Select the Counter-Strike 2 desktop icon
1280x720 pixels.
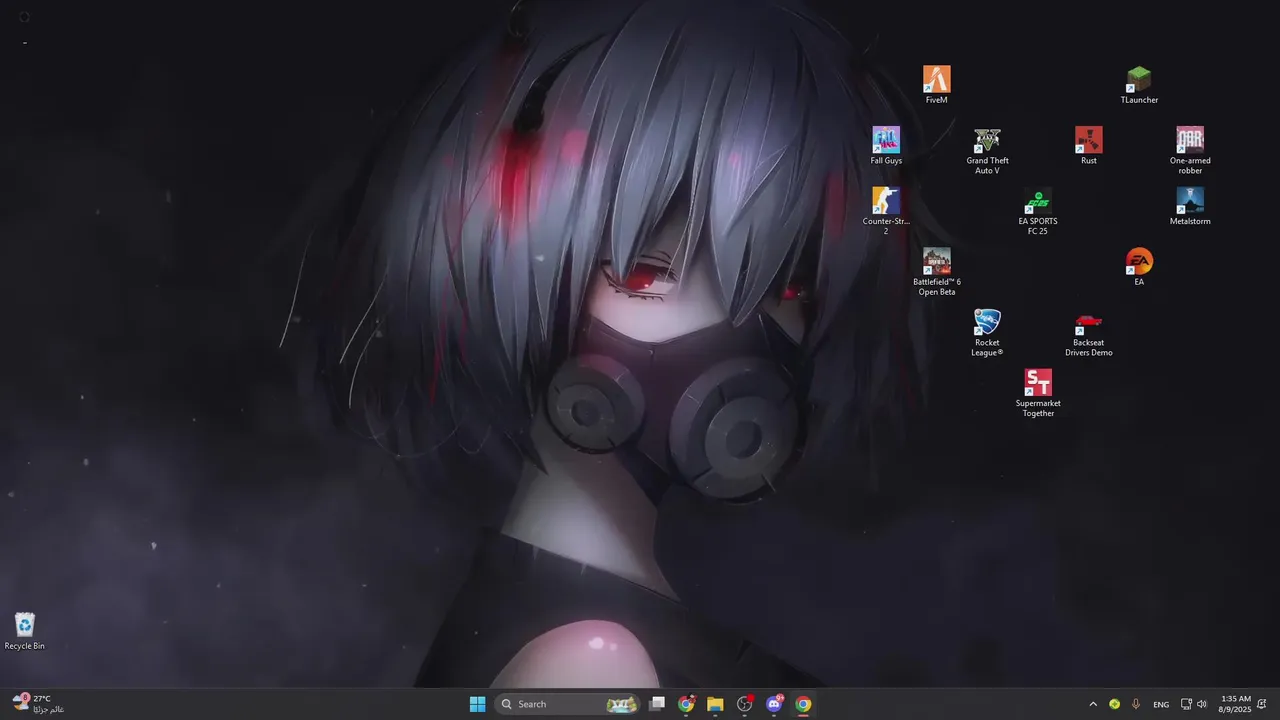pyautogui.click(x=886, y=211)
